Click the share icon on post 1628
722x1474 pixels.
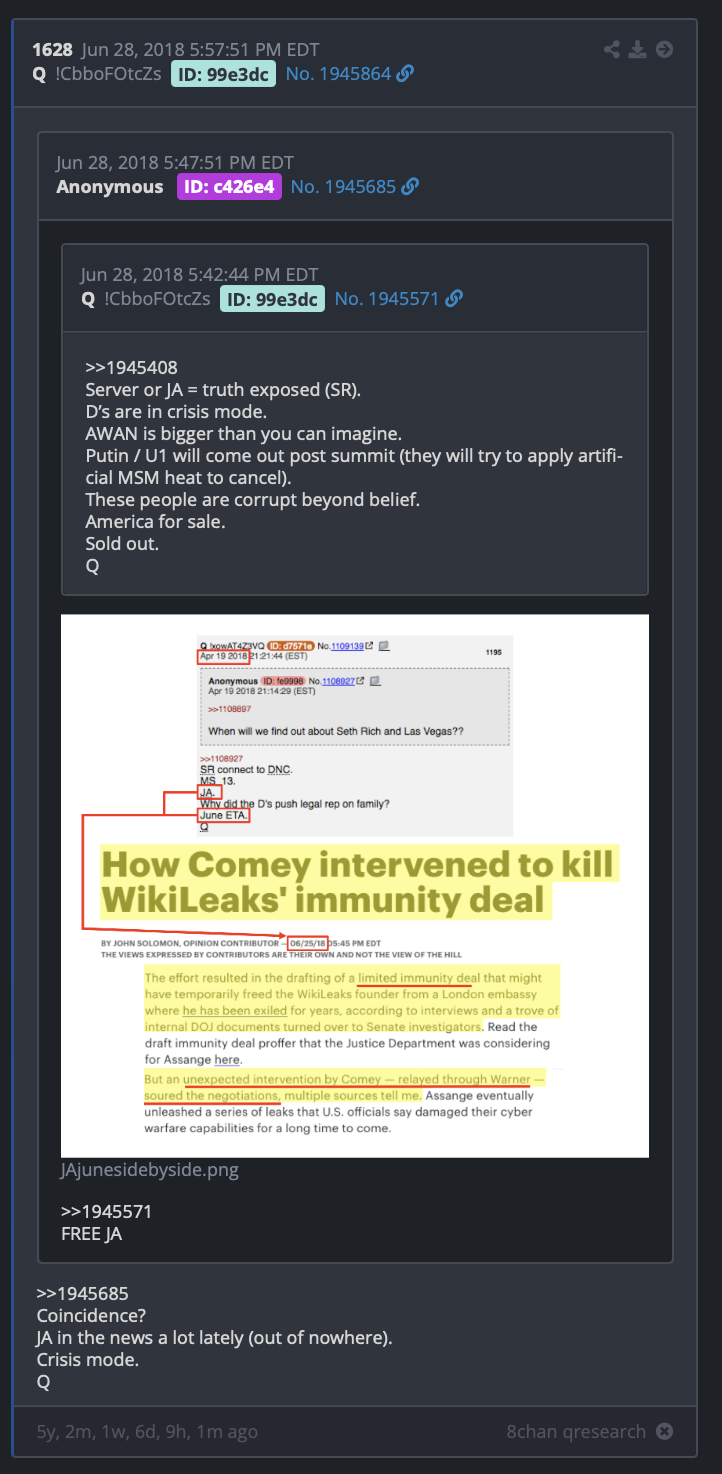pyautogui.click(x=612, y=50)
